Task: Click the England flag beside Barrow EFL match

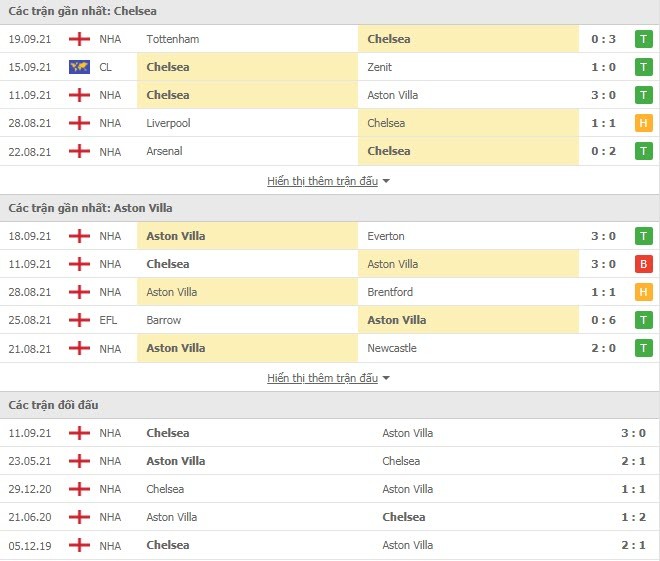Action: click(x=79, y=320)
